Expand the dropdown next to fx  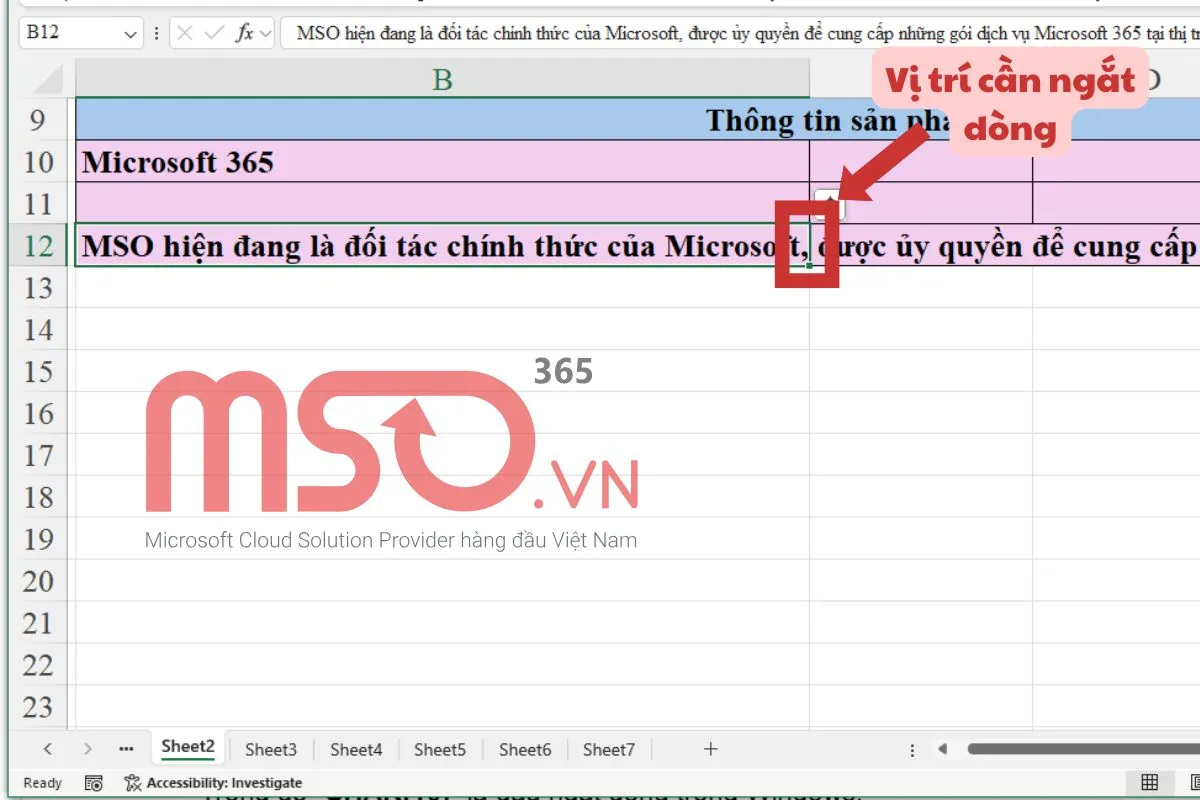point(265,33)
